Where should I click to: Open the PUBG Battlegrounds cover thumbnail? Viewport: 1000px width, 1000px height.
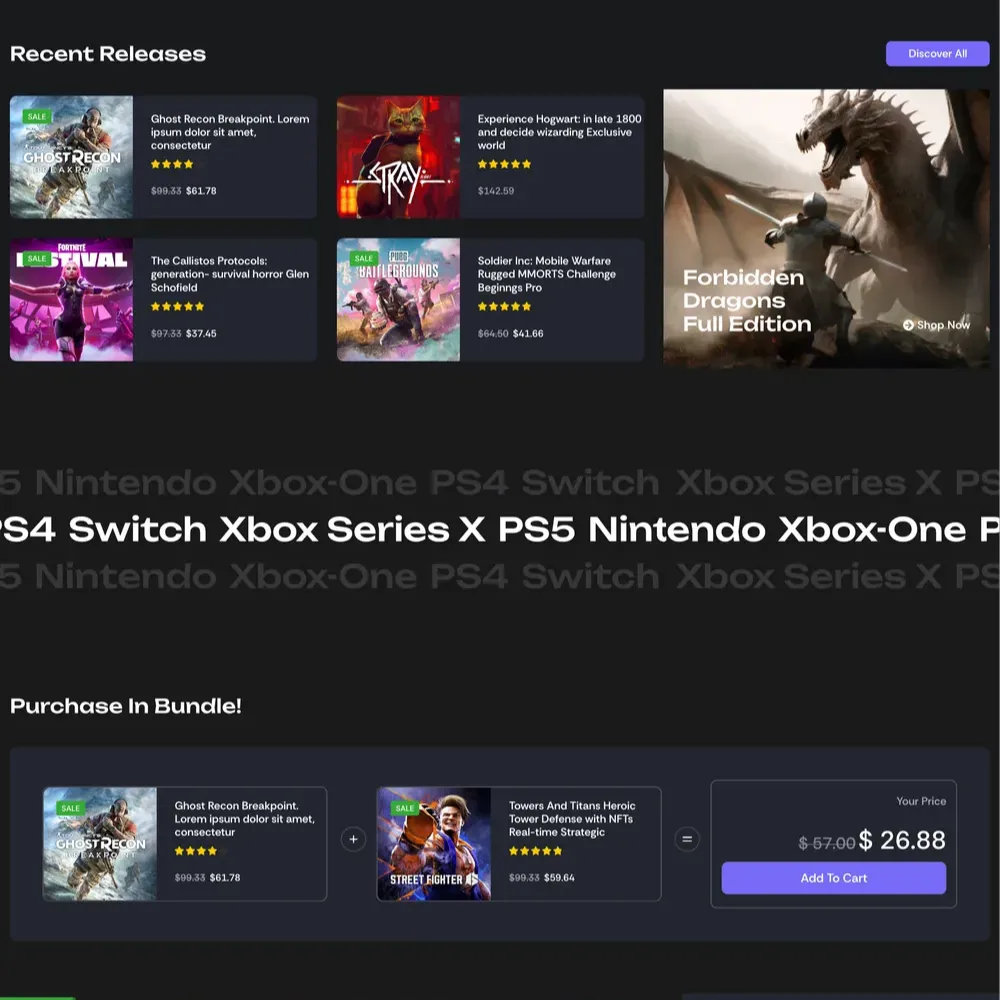pyautogui.click(x=398, y=300)
